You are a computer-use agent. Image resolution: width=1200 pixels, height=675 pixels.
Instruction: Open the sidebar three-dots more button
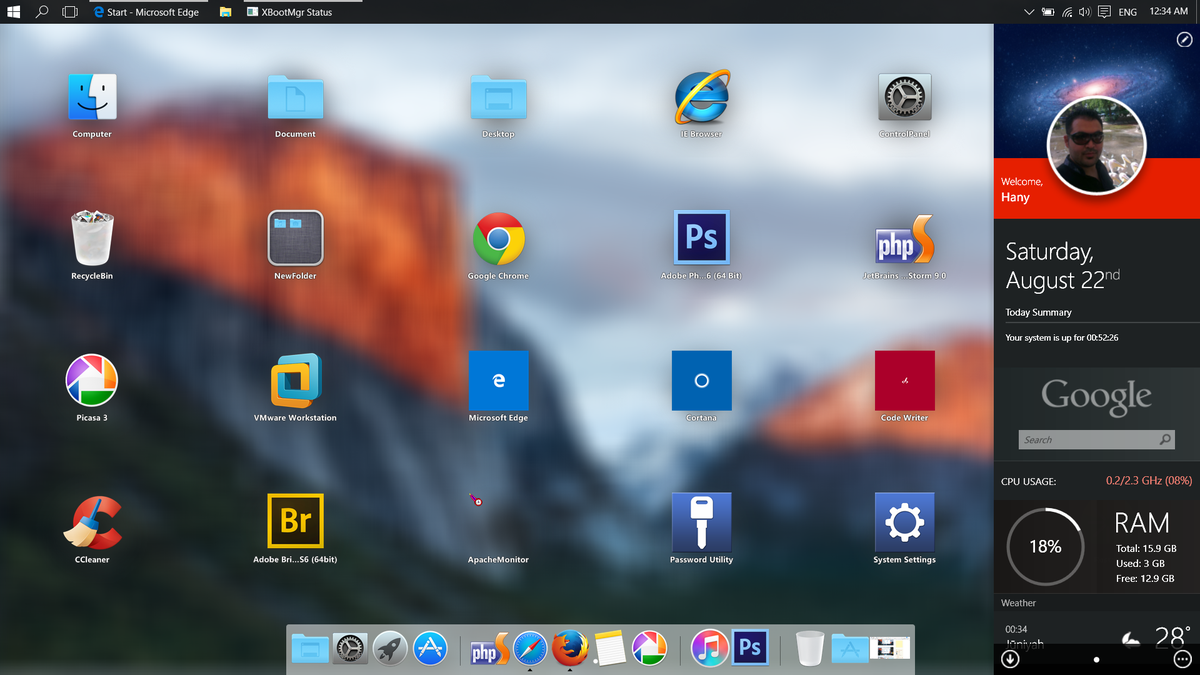[x=1182, y=659]
